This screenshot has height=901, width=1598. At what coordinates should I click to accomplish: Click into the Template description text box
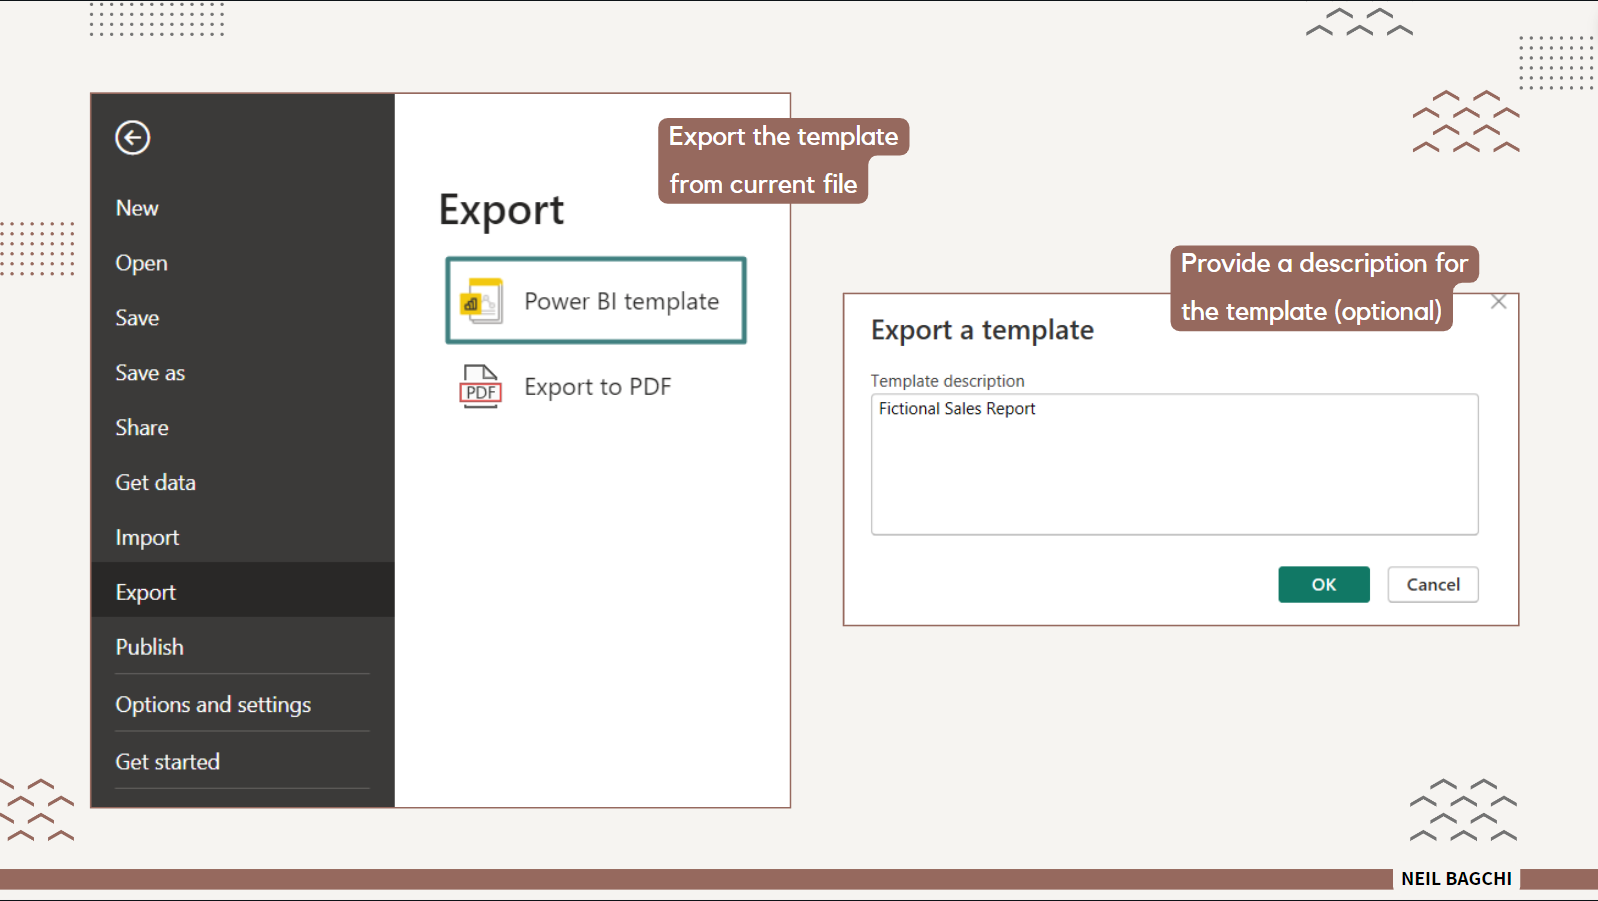point(1174,464)
